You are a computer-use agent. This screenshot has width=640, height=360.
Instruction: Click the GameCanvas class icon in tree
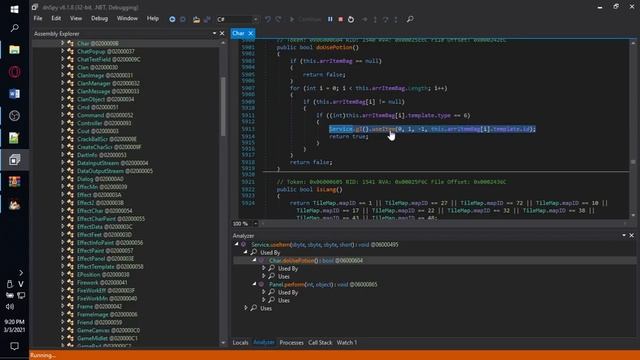[x=70, y=330]
